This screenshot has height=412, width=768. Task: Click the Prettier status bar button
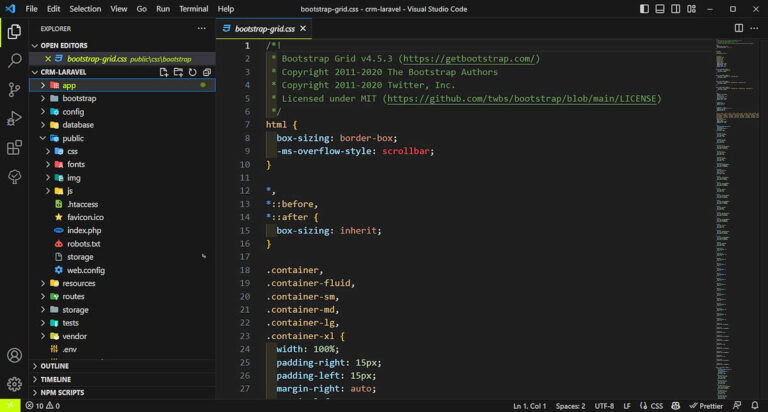[706, 406]
